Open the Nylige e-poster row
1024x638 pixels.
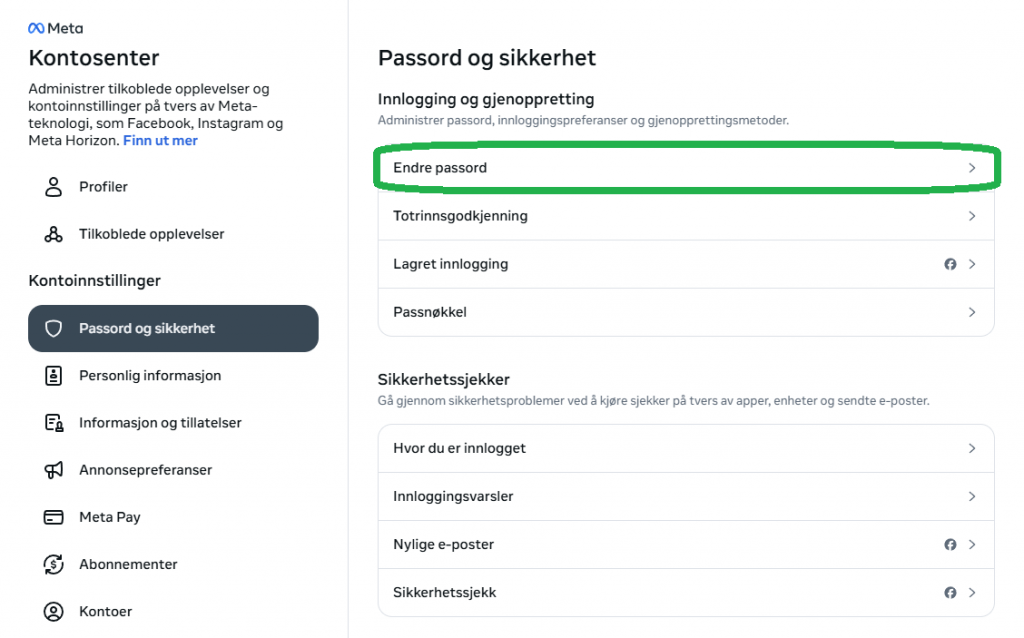coord(686,545)
